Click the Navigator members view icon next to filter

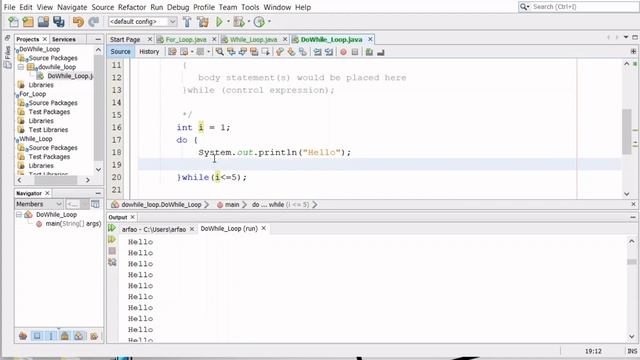click(x=95, y=204)
